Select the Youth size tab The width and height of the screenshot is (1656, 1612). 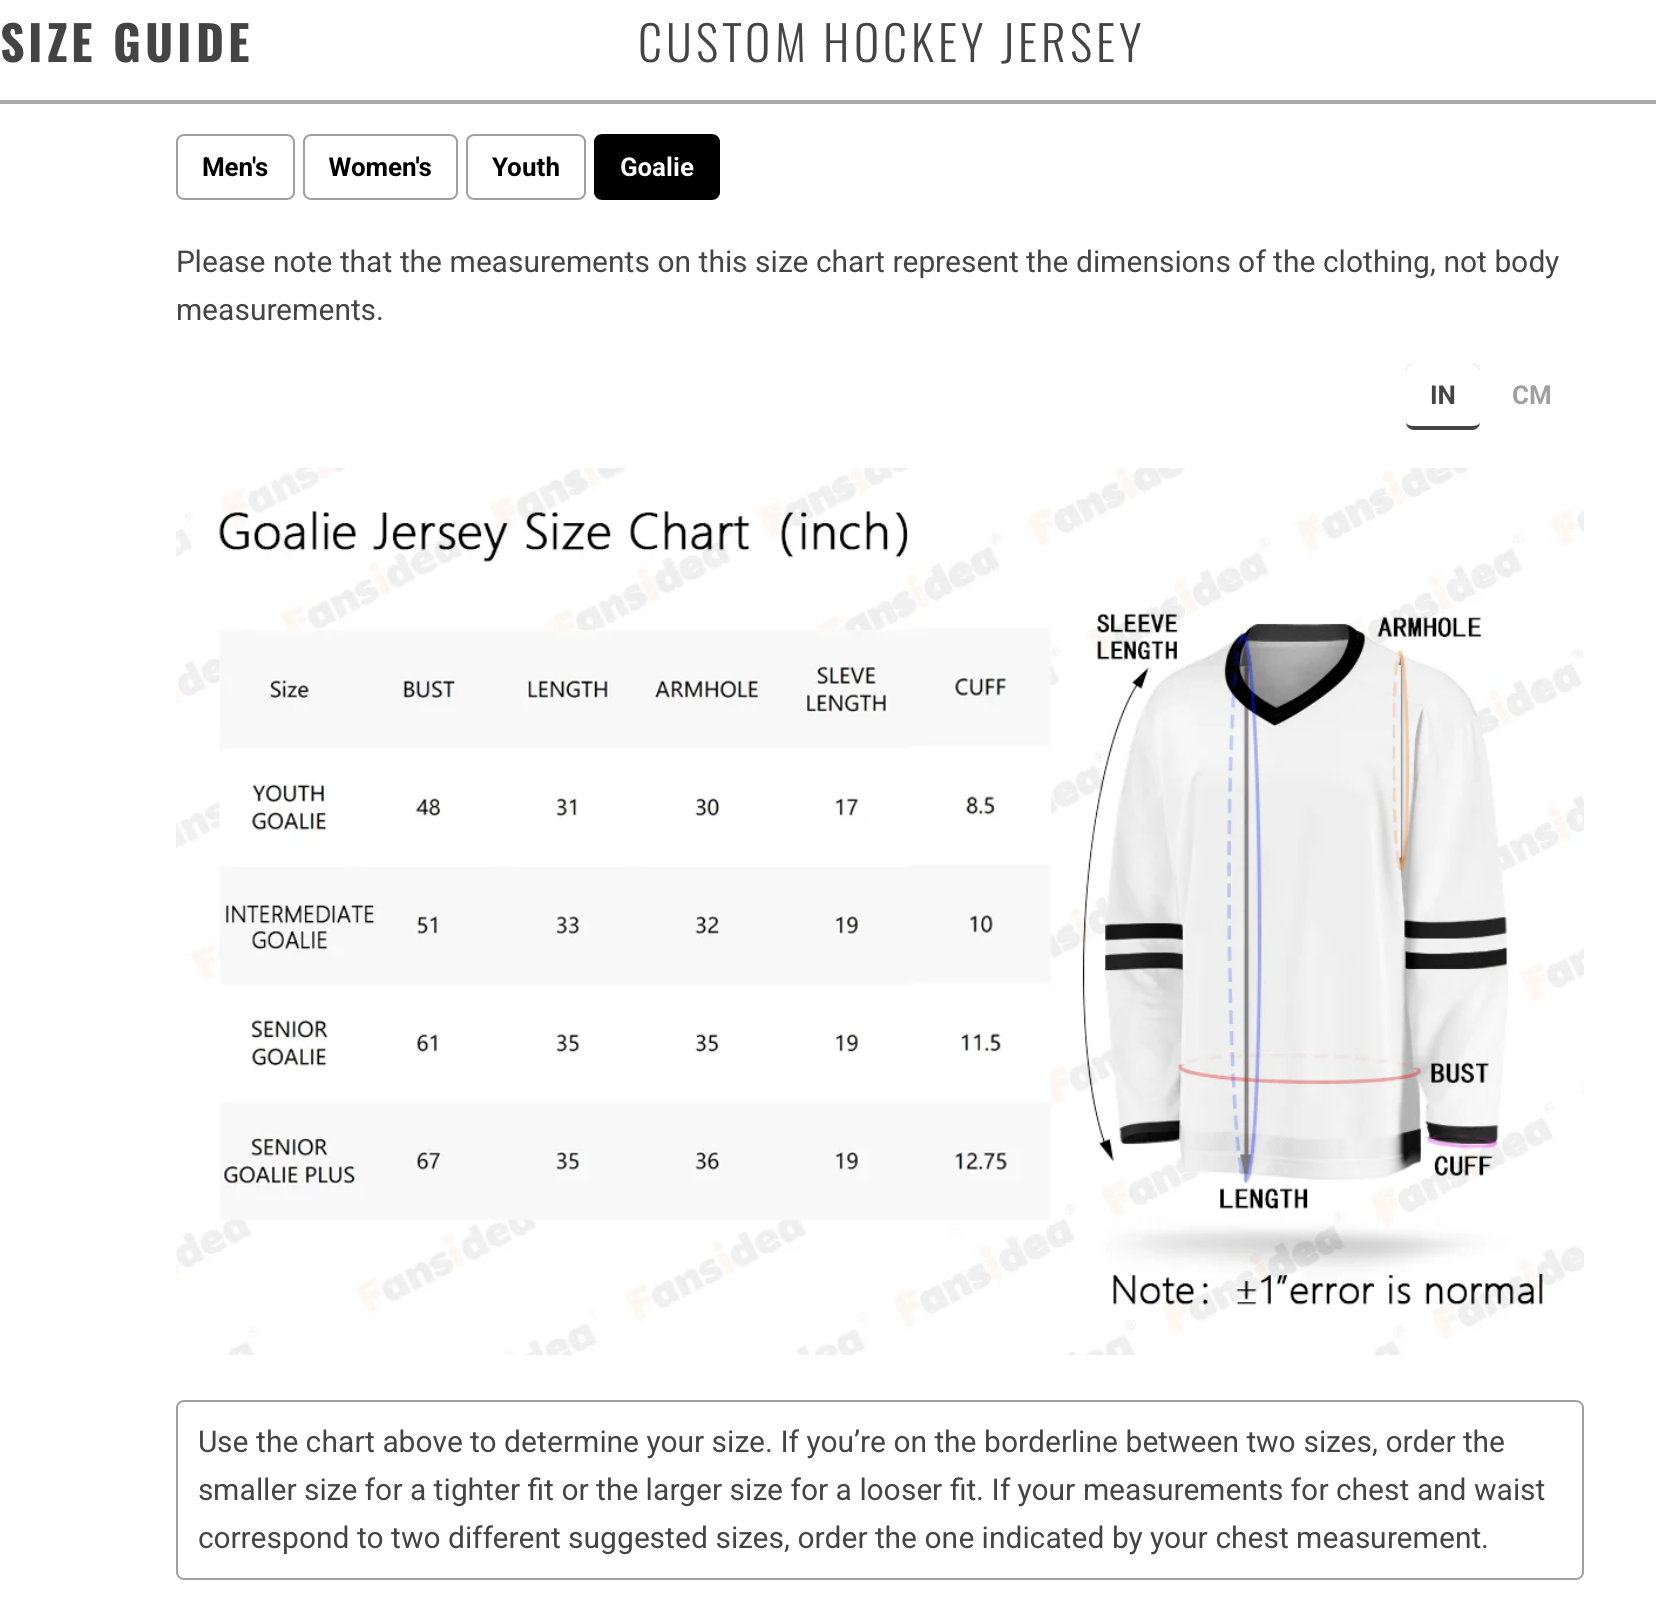click(x=525, y=167)
